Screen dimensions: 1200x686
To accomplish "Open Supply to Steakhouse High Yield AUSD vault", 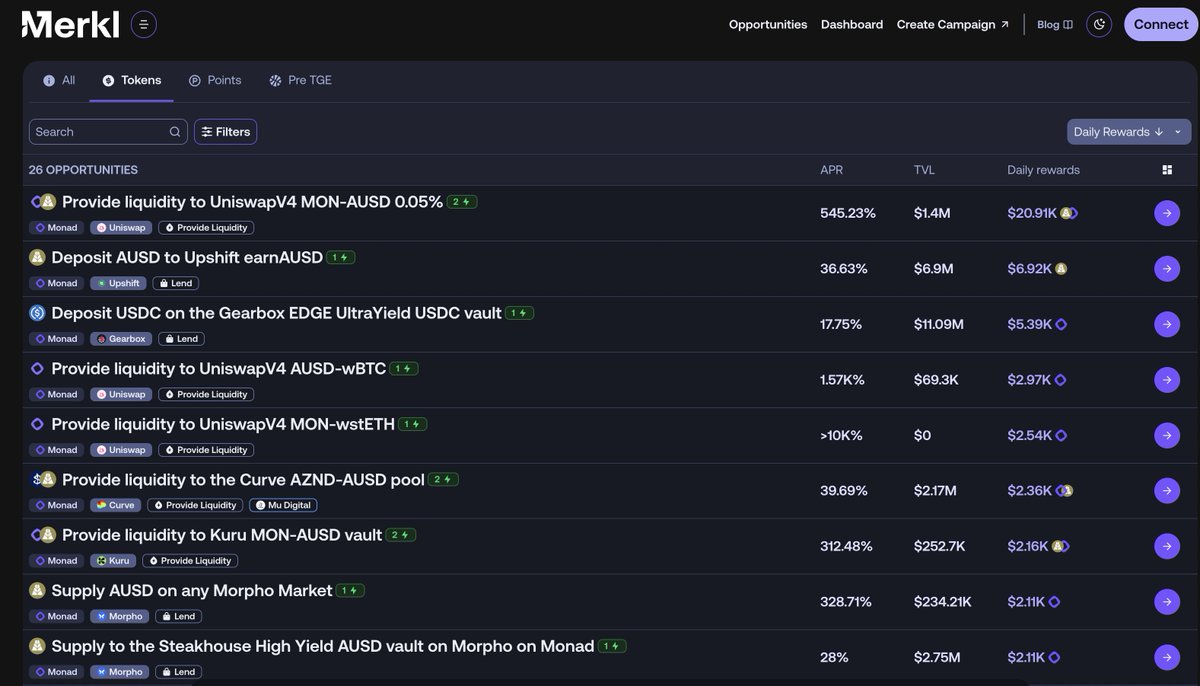I will tap(323, 646).
